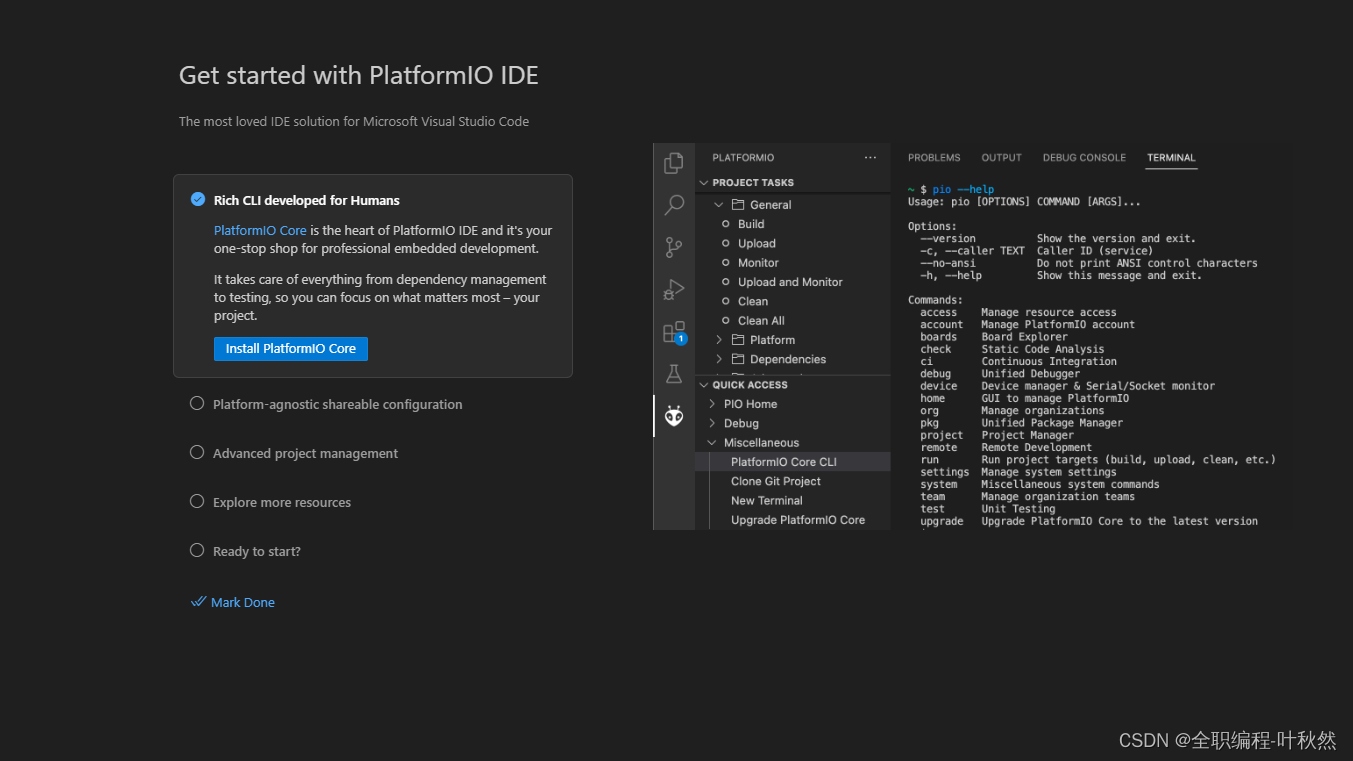Image resolution: width=1353 pixels, height=761 pixels.
Task: Switch to the DEBUG CONSOLE tab
Action: (1084, 157)
